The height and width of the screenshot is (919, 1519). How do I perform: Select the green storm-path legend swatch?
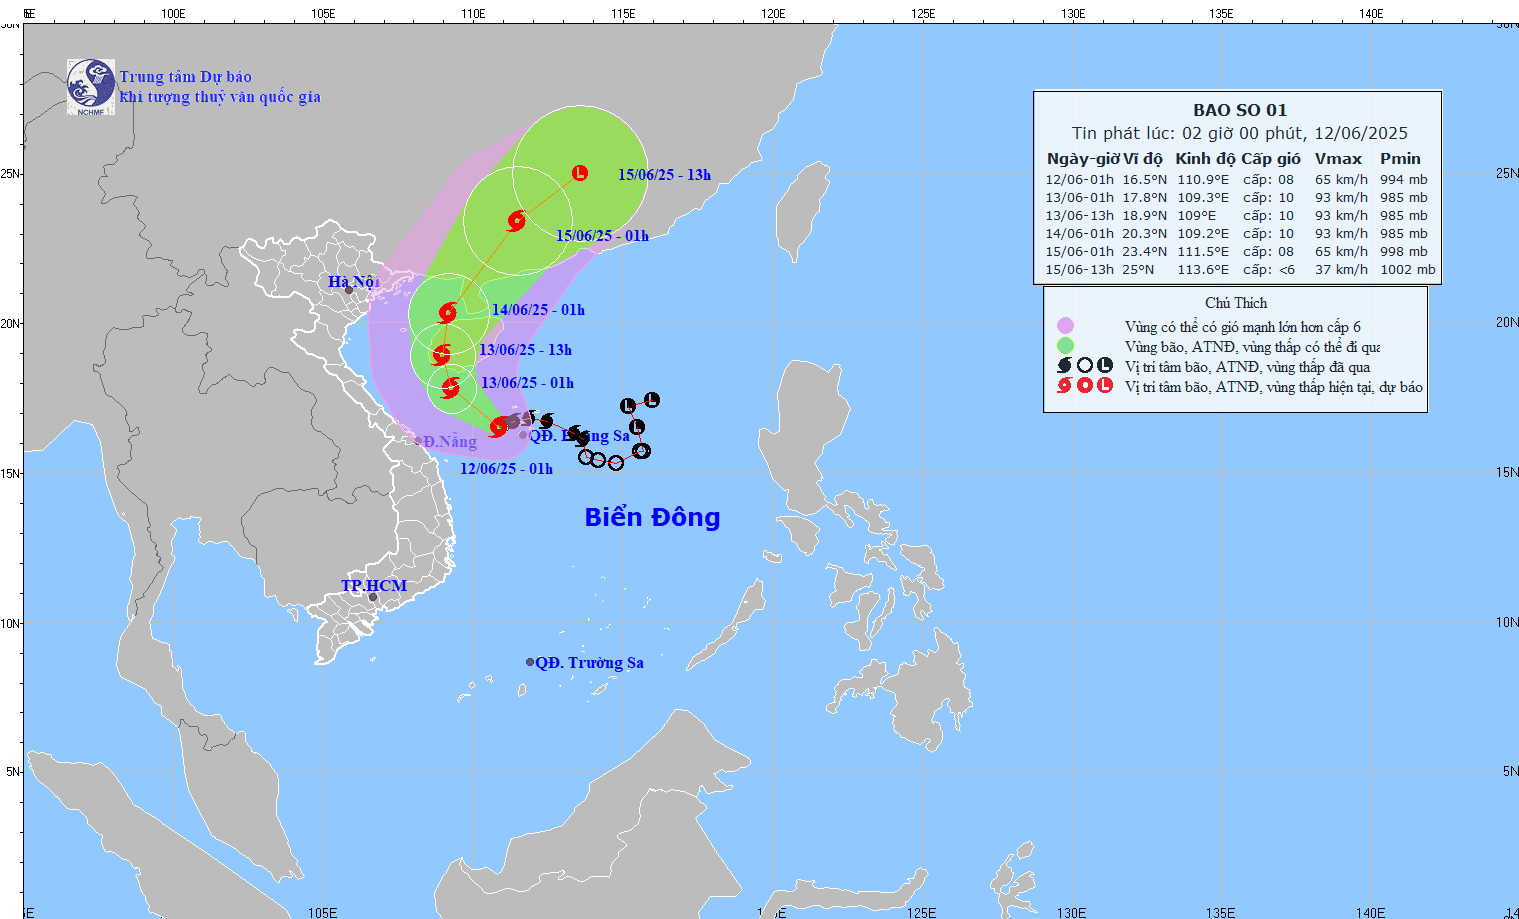tap(1065, 346)
